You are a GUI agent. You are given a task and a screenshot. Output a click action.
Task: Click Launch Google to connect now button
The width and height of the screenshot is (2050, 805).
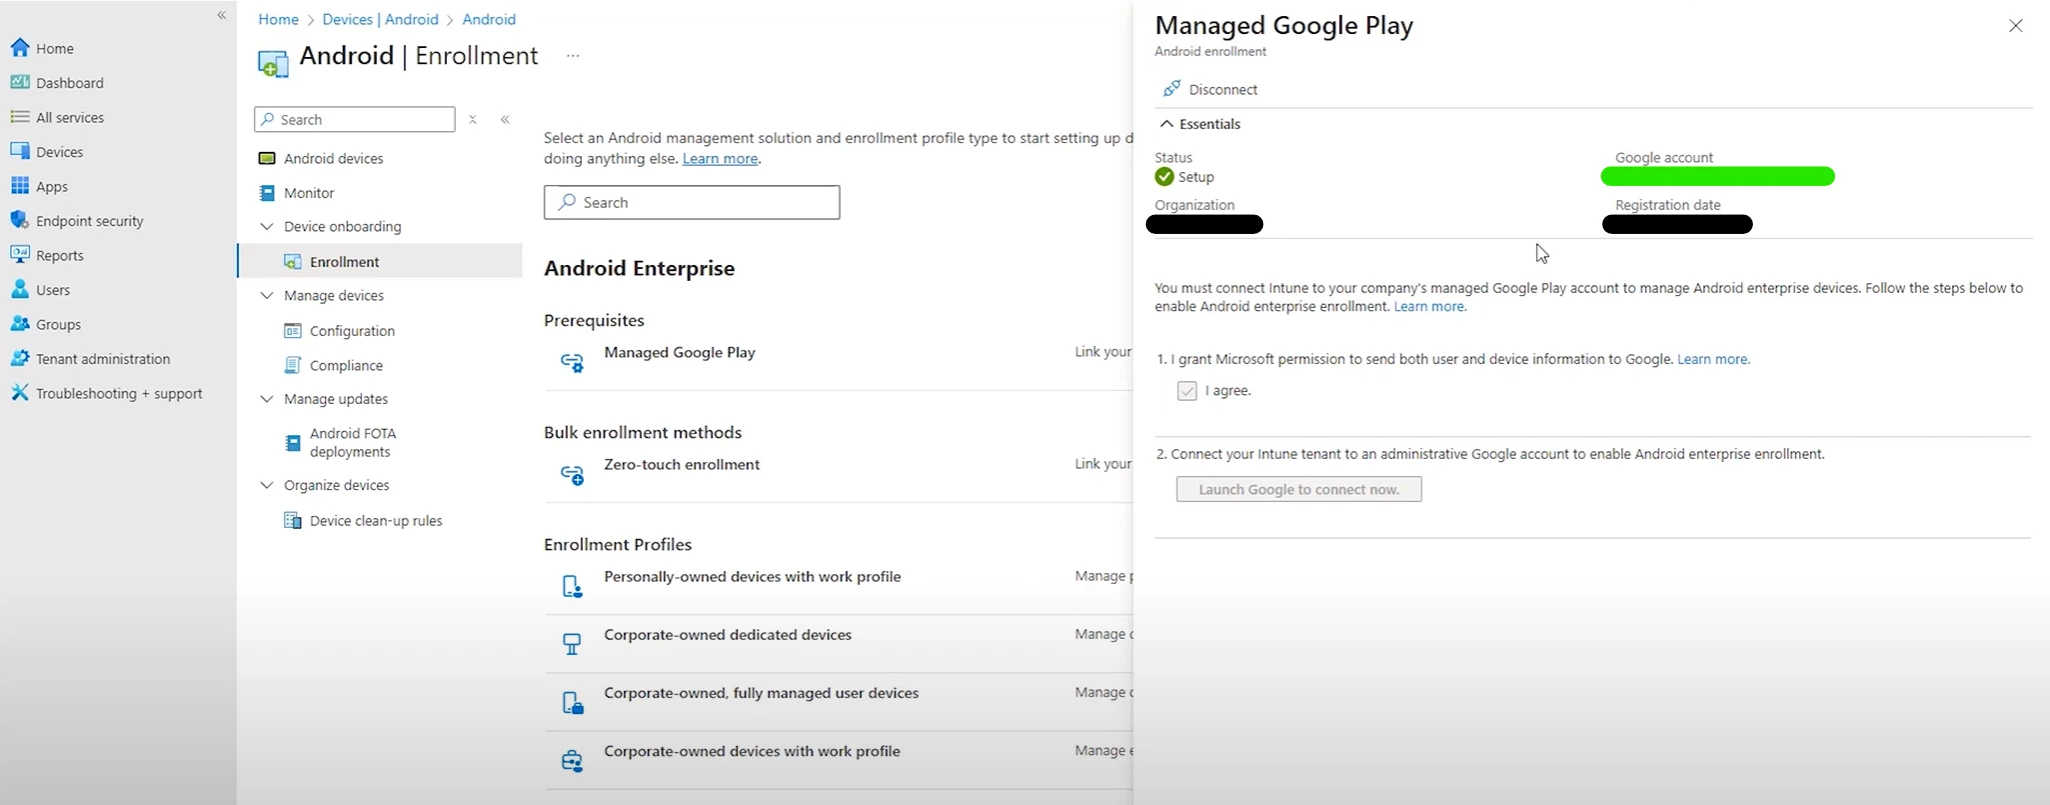[x=1298, y=489]
